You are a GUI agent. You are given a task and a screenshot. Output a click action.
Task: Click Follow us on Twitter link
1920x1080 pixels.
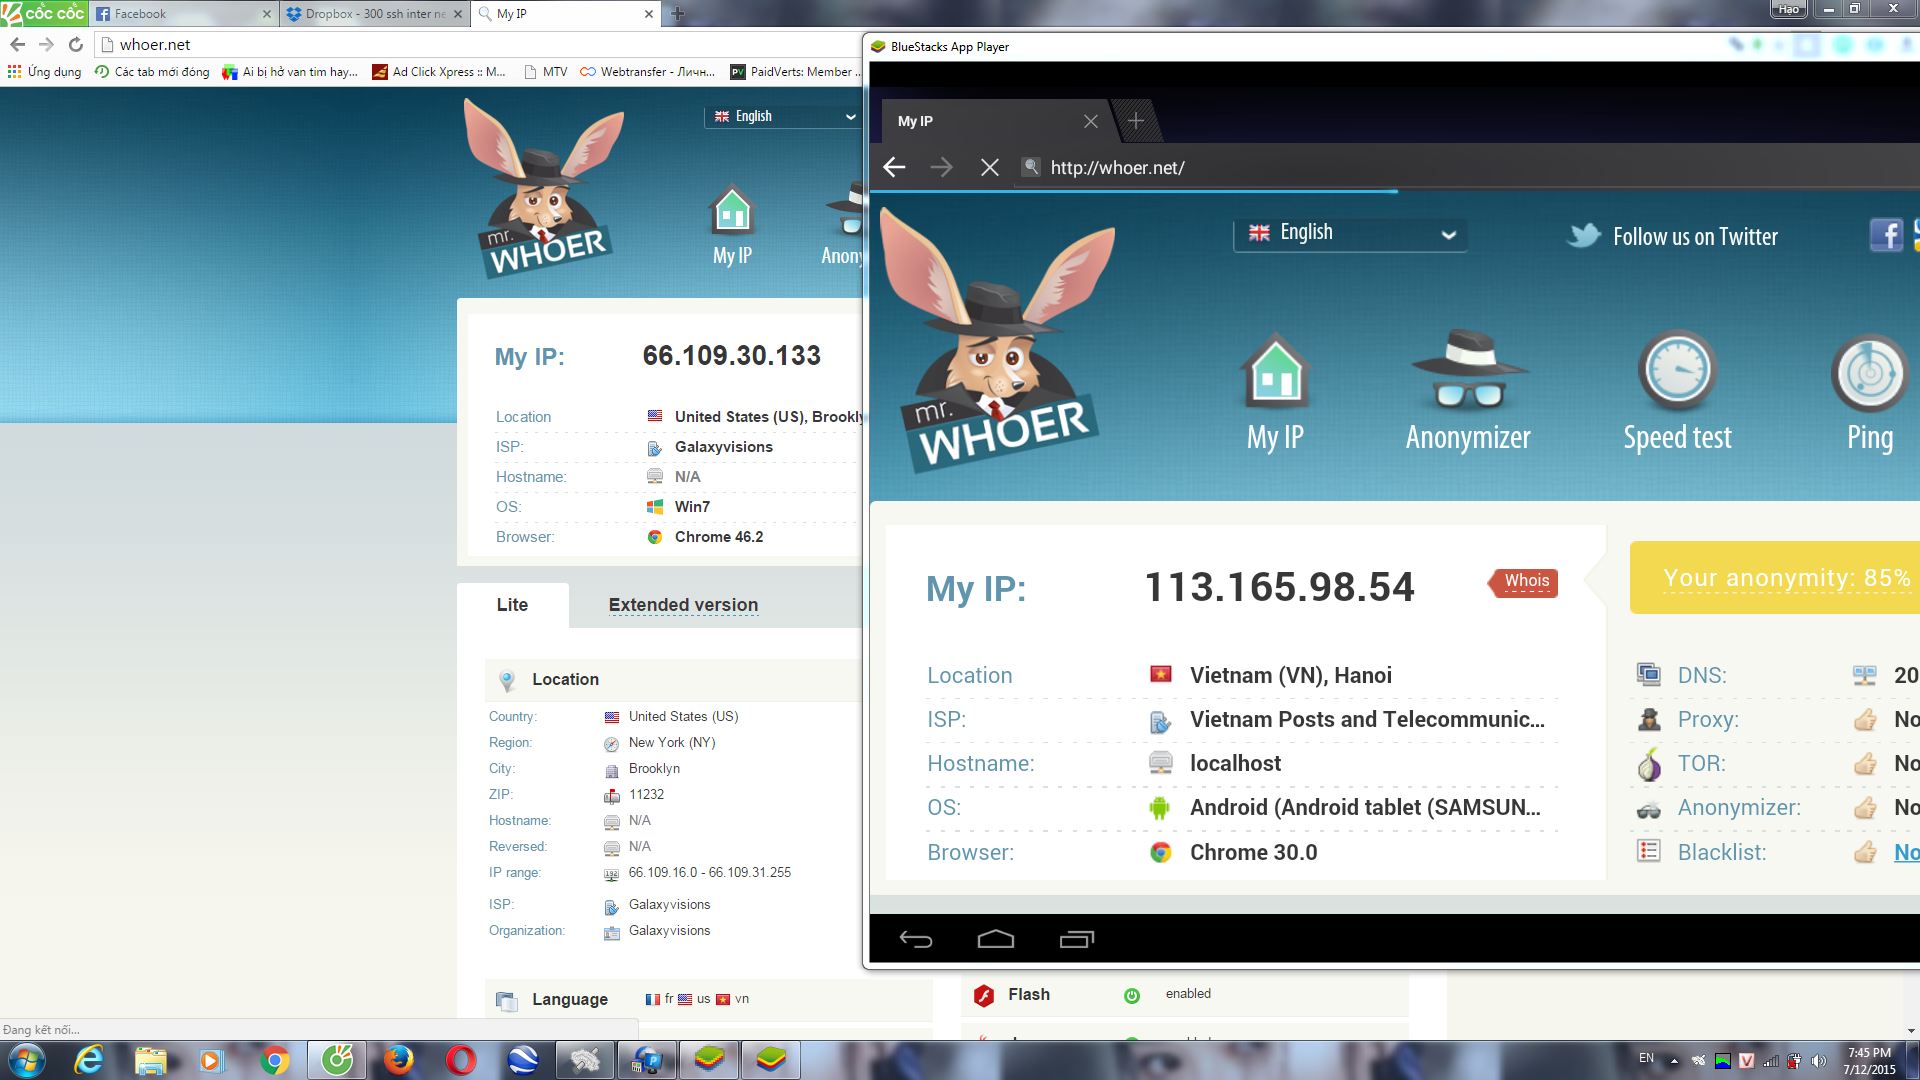(1694, 237)
